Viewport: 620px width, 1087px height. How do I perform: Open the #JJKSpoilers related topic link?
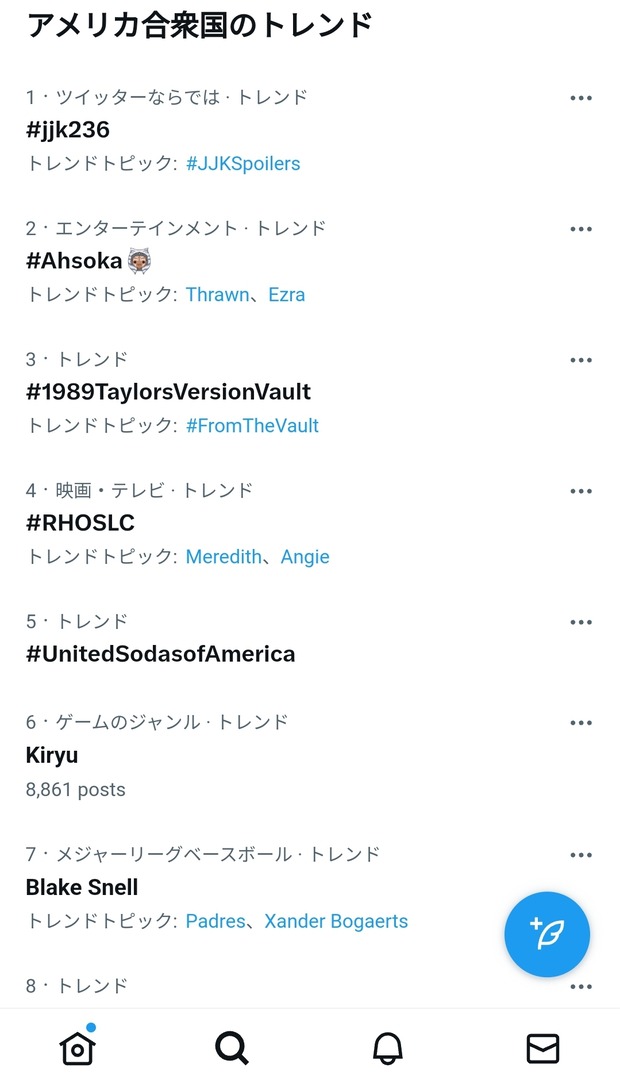(243, 163)
